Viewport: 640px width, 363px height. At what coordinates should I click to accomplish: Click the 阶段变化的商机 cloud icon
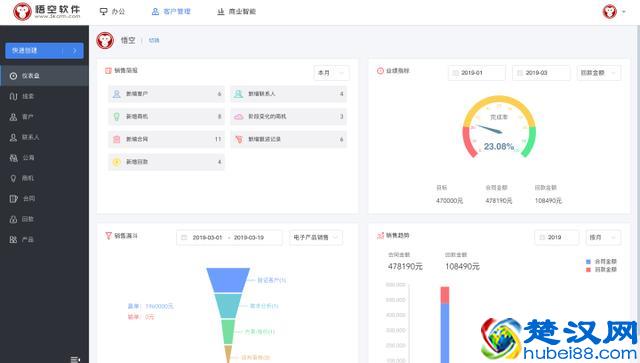[x=238, y=117]
